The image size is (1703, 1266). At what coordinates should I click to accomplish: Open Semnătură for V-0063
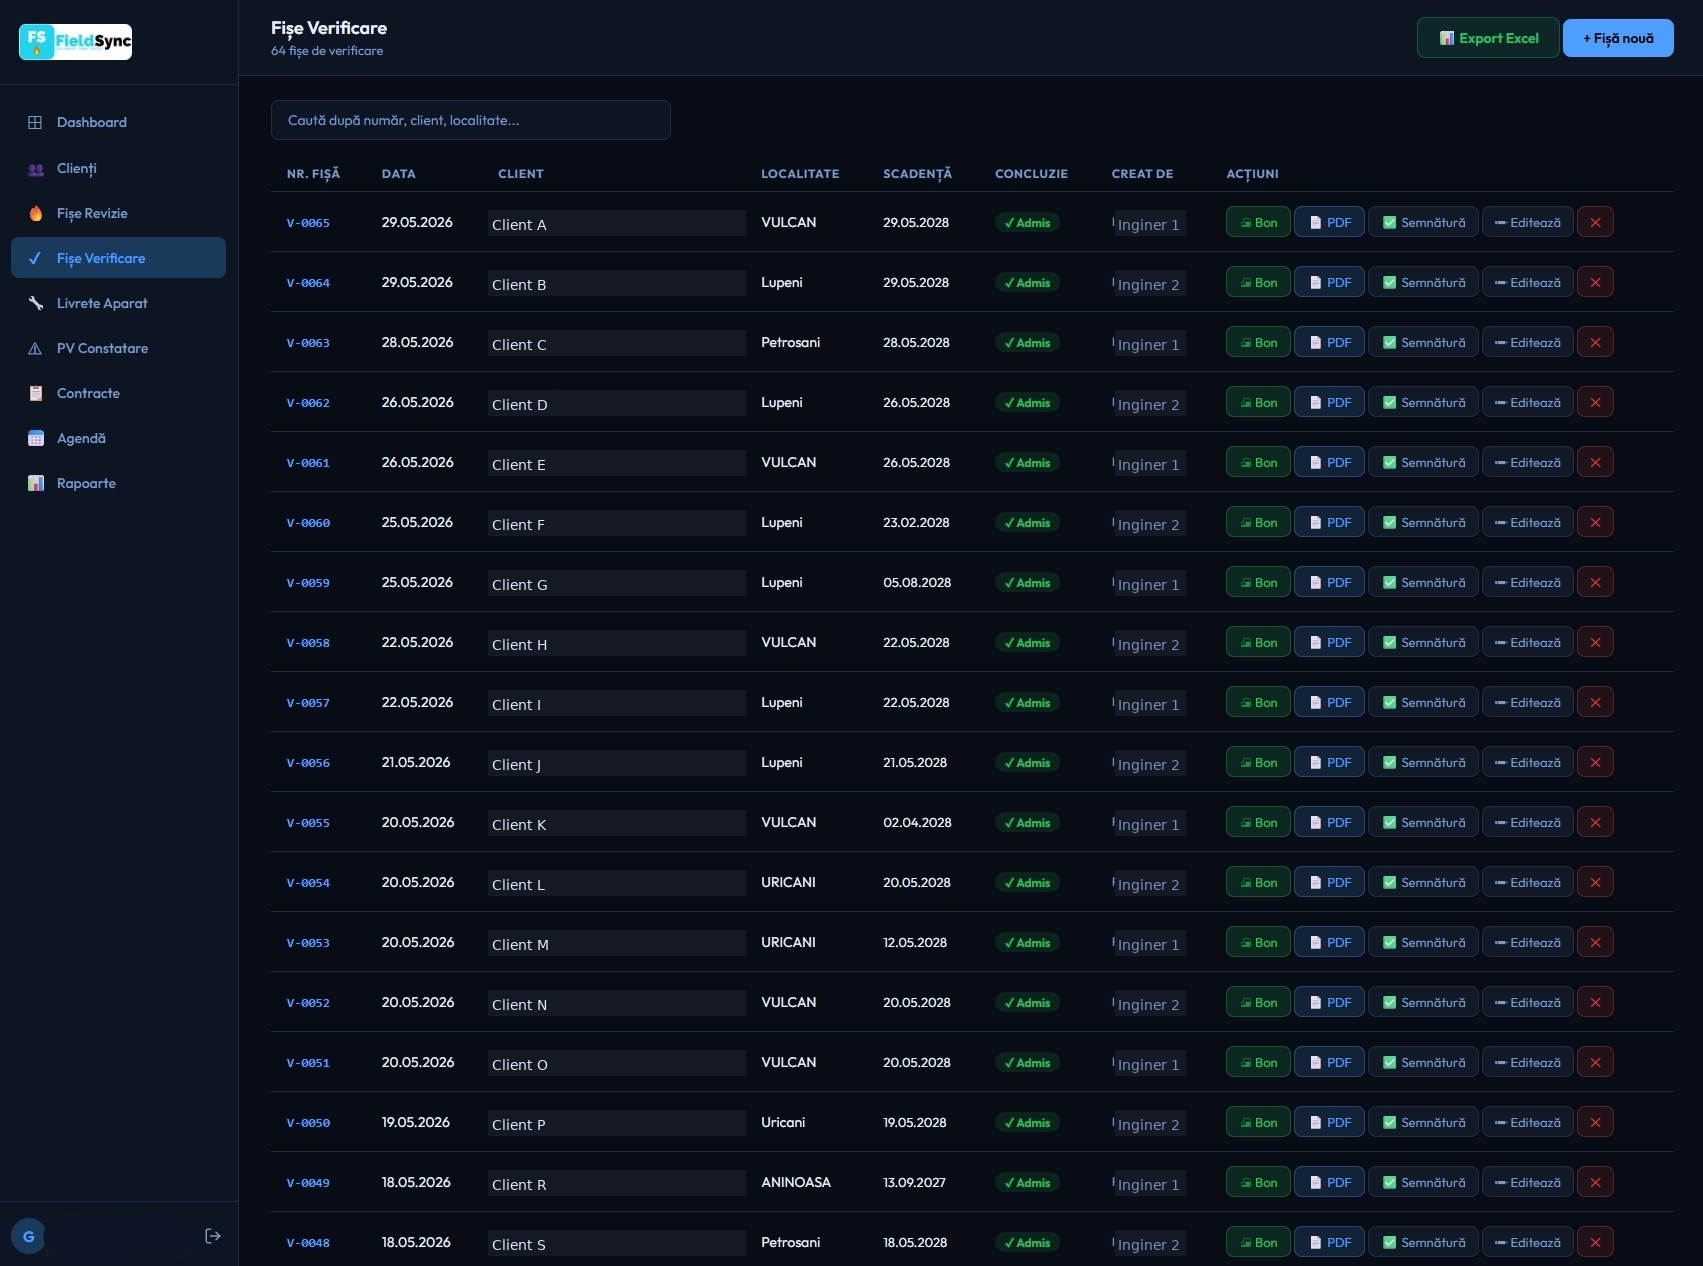coord(1423,342)
